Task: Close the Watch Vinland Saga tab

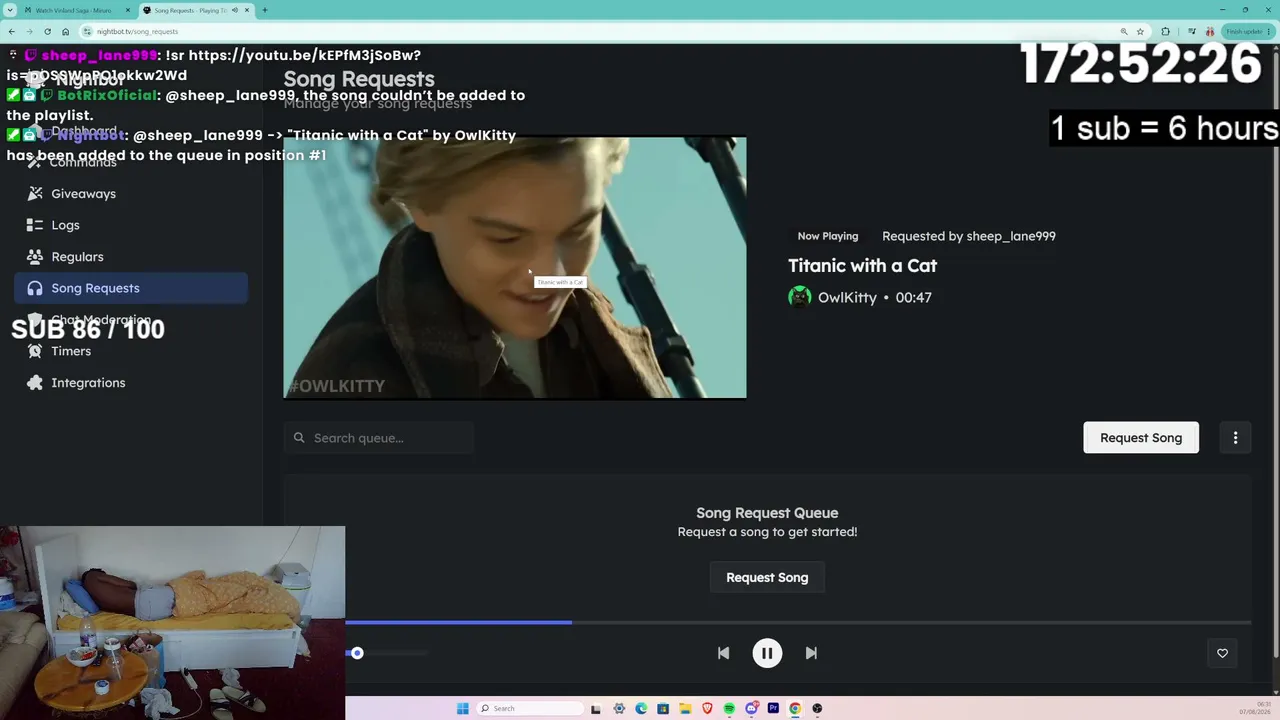Action: point(127,10)
